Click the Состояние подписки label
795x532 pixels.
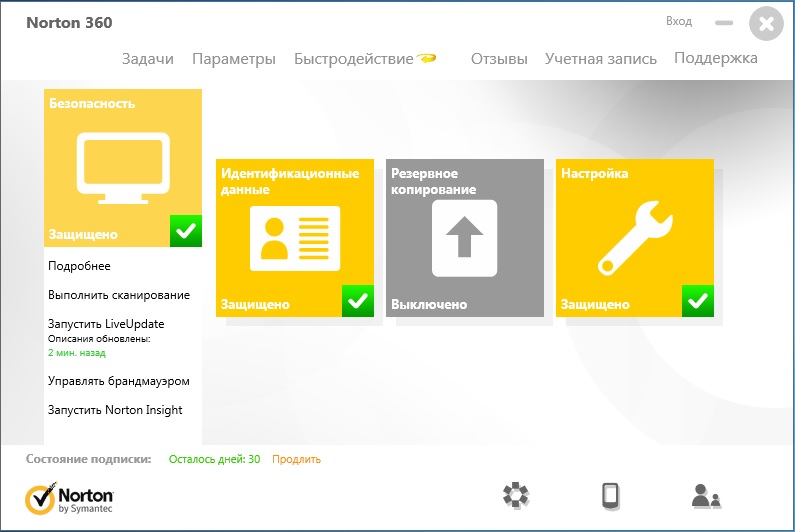(x=89, y=459)
